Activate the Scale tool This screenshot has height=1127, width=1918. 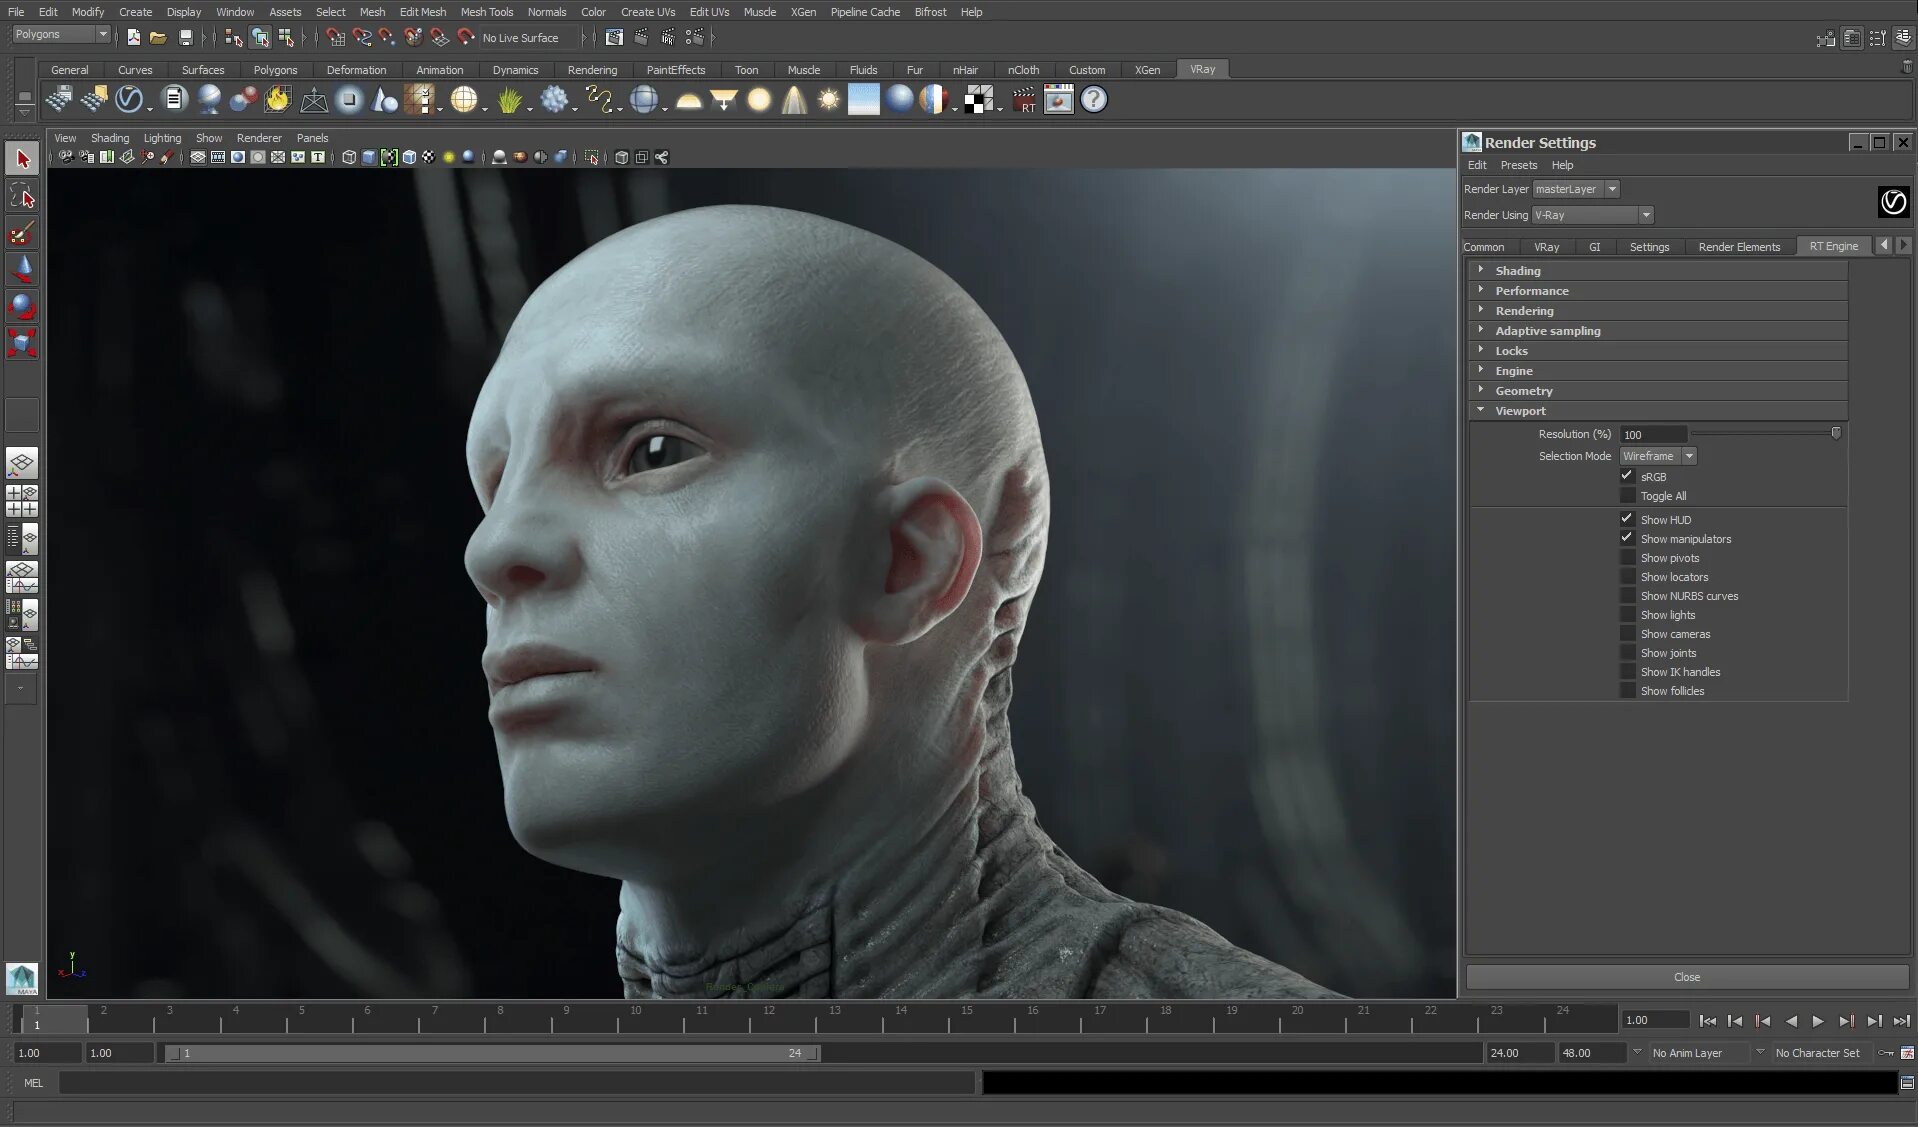click(x=22, y=344)
